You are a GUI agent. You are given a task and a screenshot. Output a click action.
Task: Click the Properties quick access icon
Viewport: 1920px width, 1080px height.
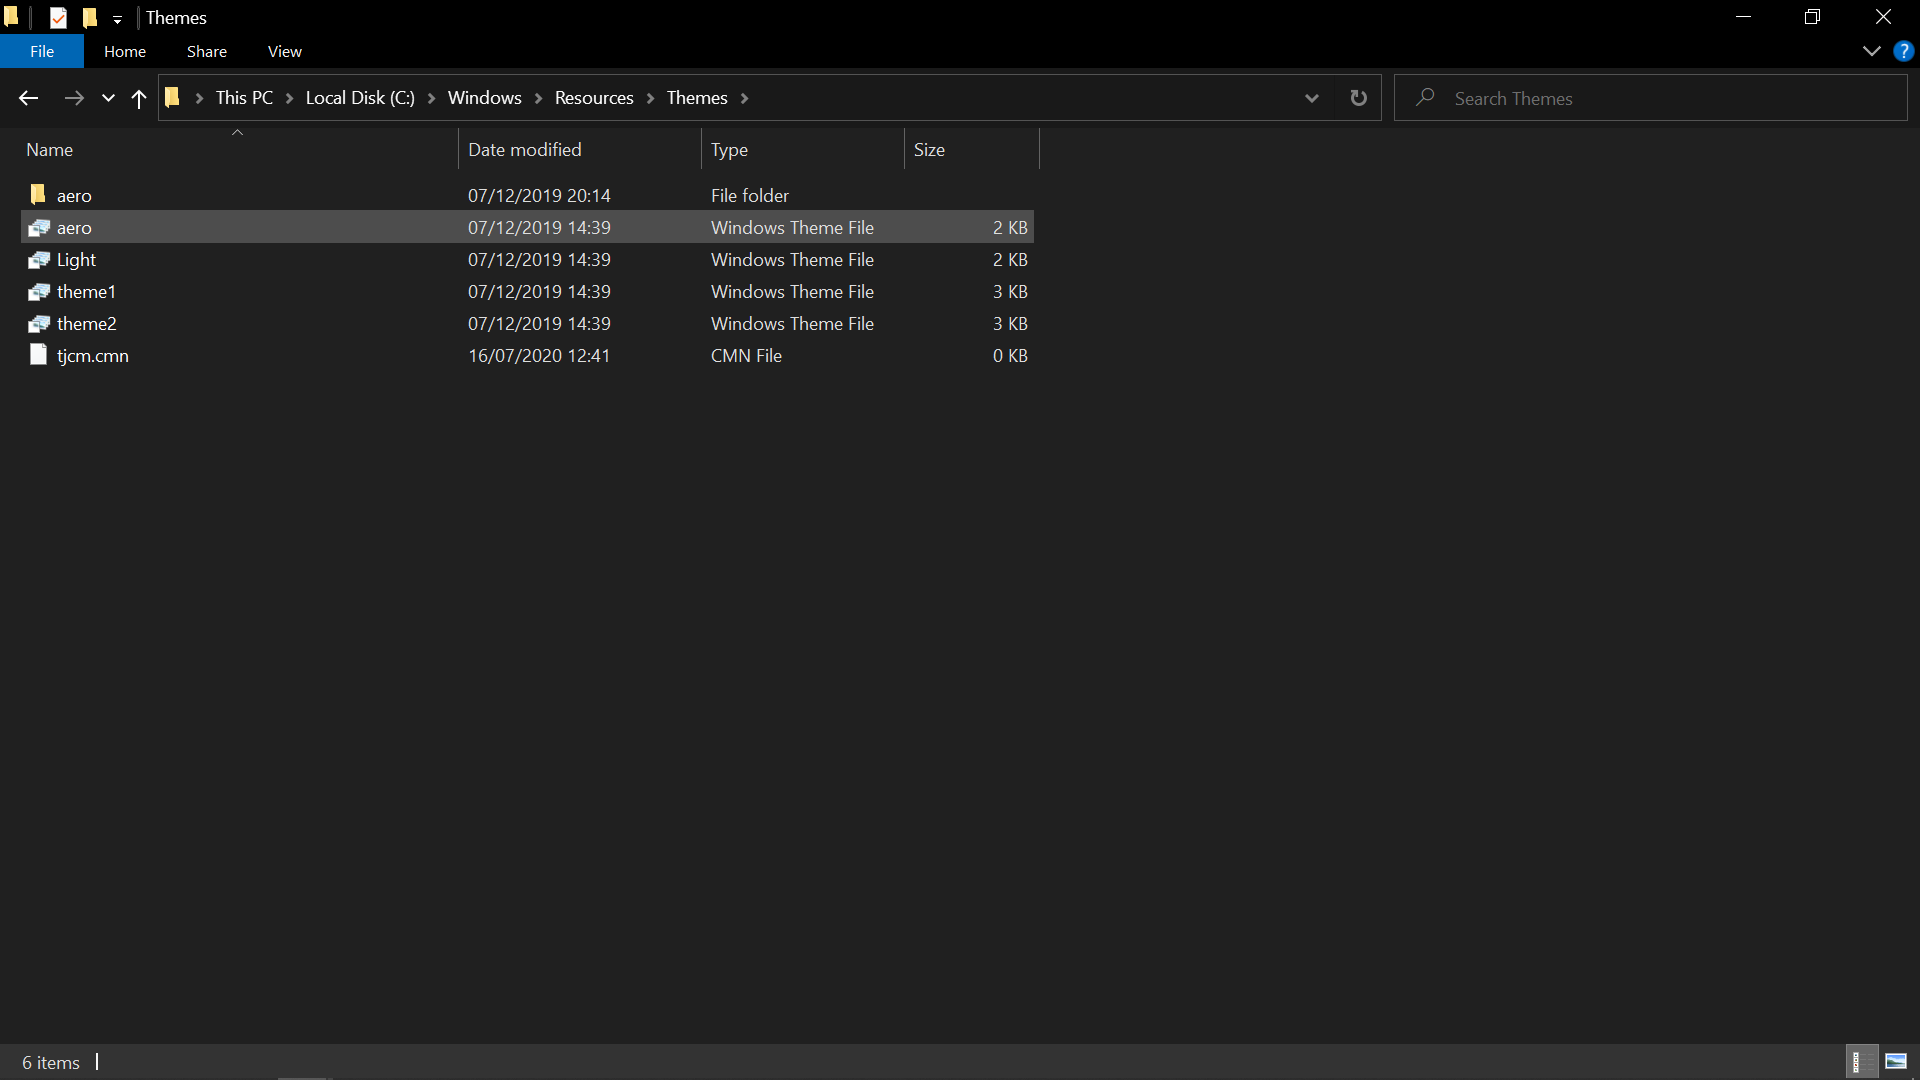click(x=58, y=18)
